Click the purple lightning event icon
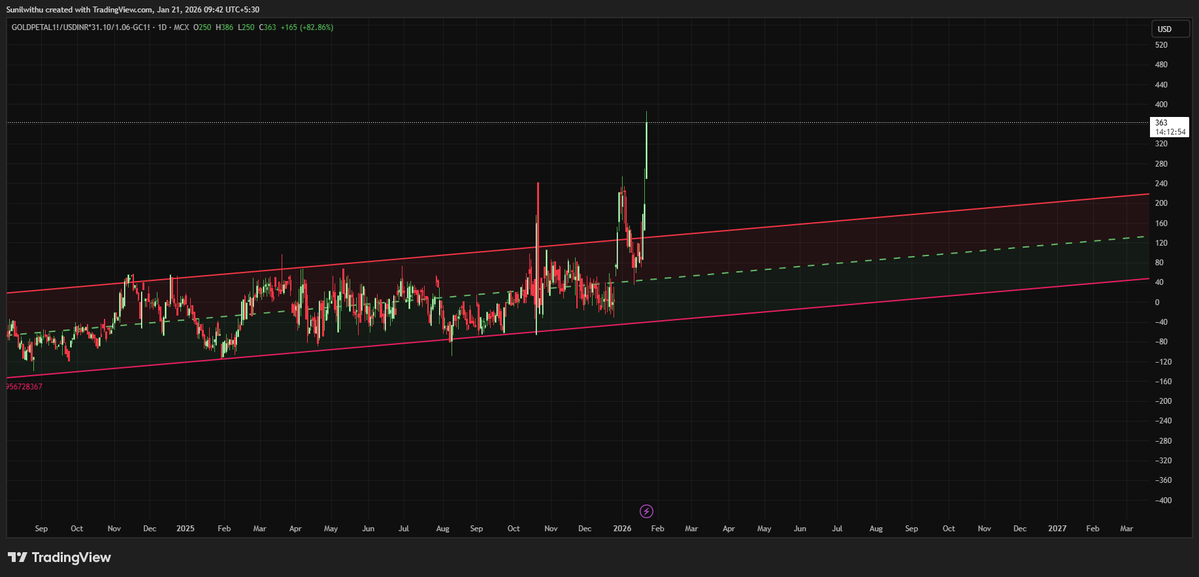1199x577 pixels. (646, 511)
